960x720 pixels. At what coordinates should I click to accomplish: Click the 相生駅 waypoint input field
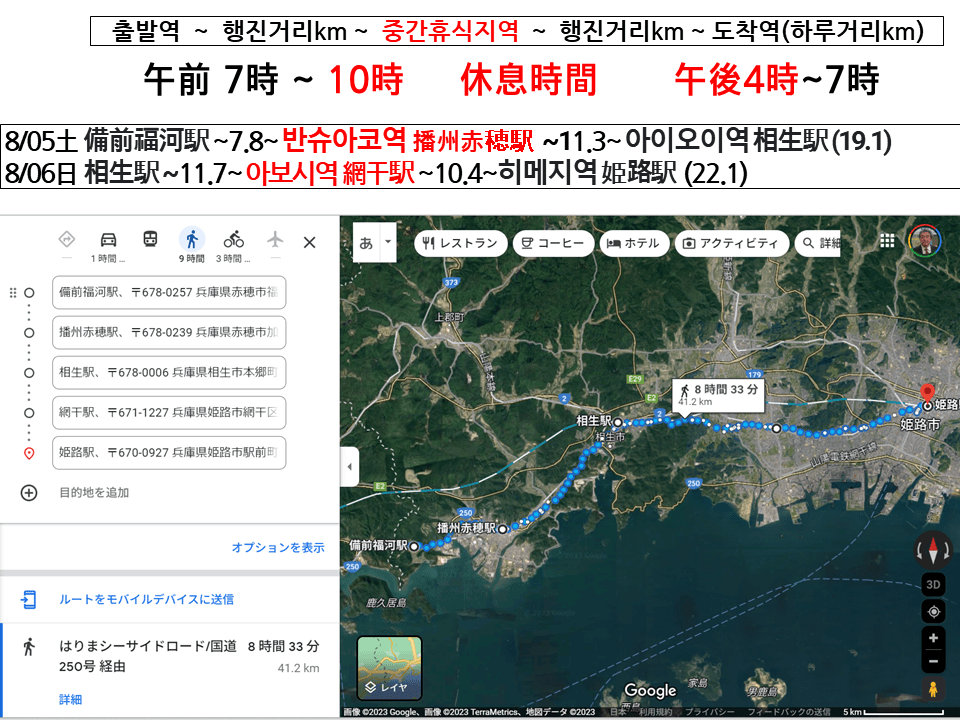[169, 372]
